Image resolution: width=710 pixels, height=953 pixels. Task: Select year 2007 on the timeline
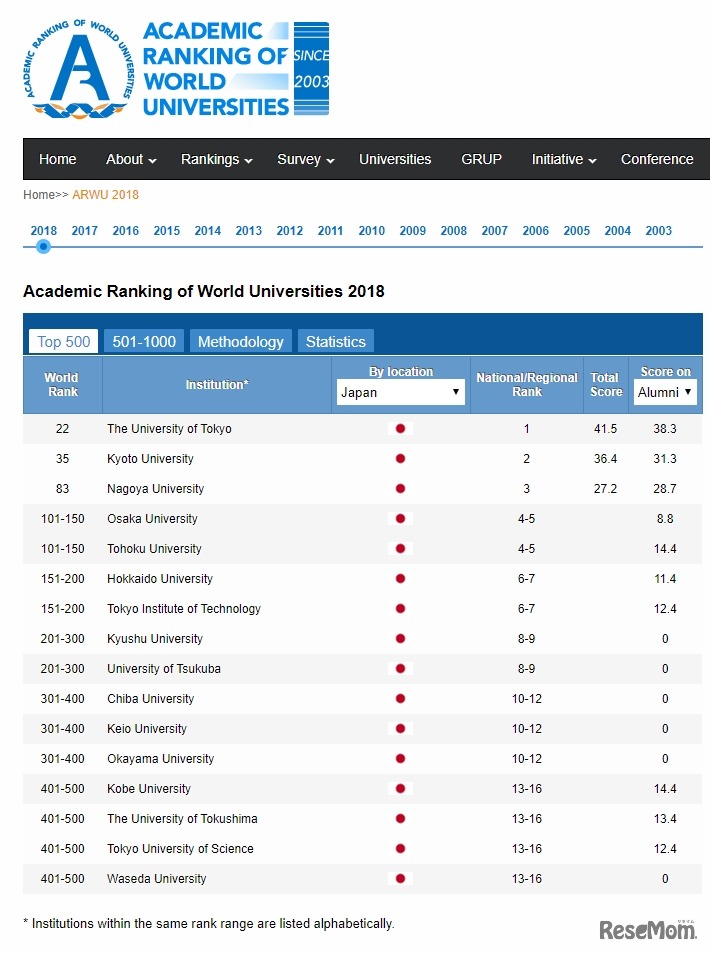pyautogui.click(x=494, y=231)
